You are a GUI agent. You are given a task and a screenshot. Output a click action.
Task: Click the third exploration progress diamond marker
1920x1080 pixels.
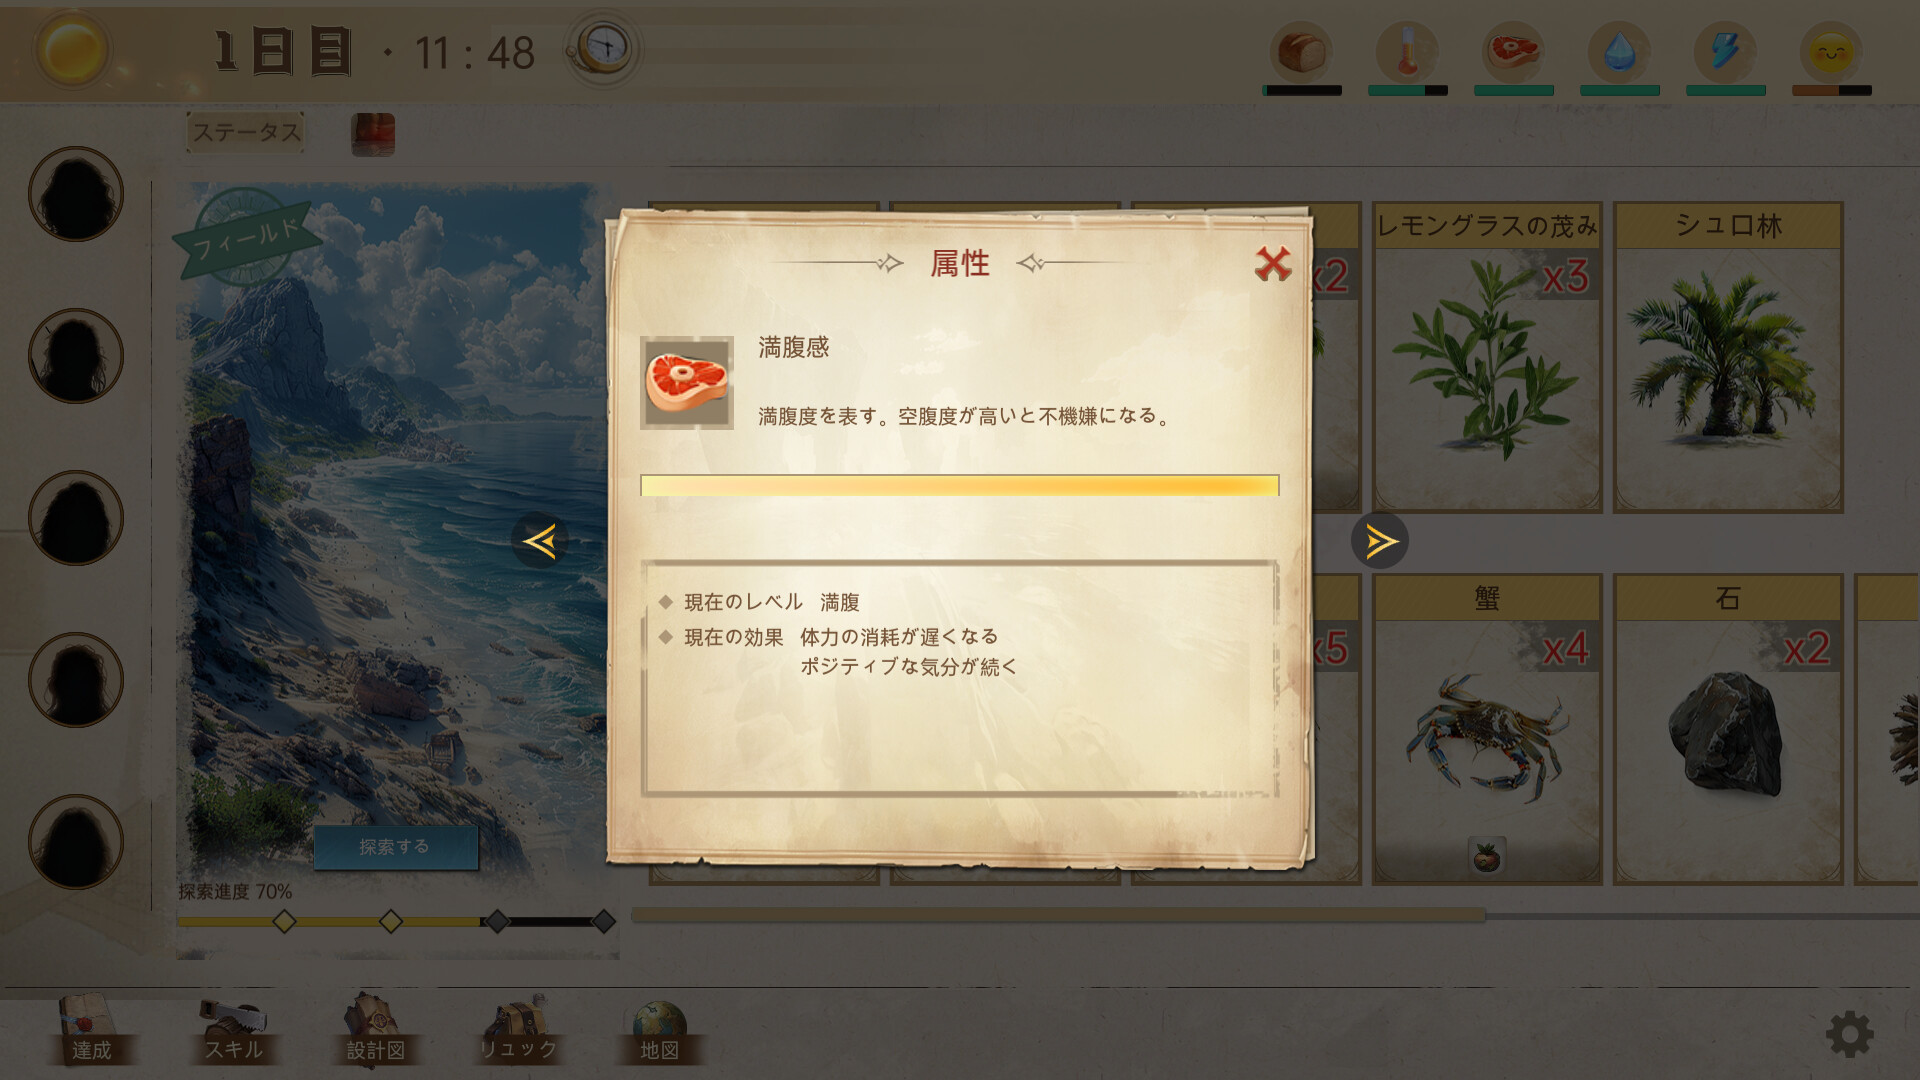(x=497, y=921)
